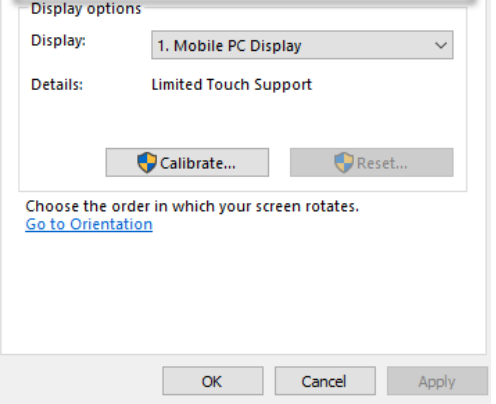Select the 'Limited Touch Support' details text

pos(232,84)
